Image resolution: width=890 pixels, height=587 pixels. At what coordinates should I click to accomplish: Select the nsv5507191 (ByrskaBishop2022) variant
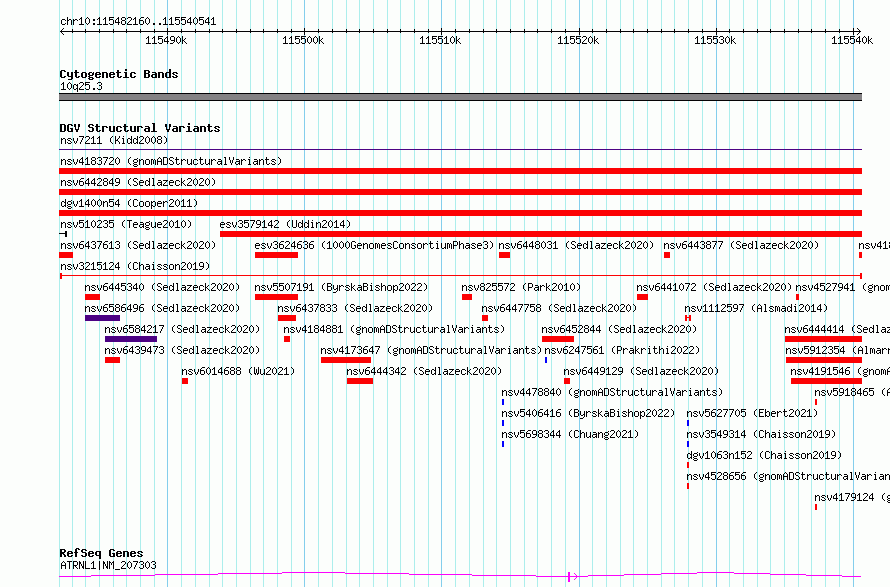point(276,297)
